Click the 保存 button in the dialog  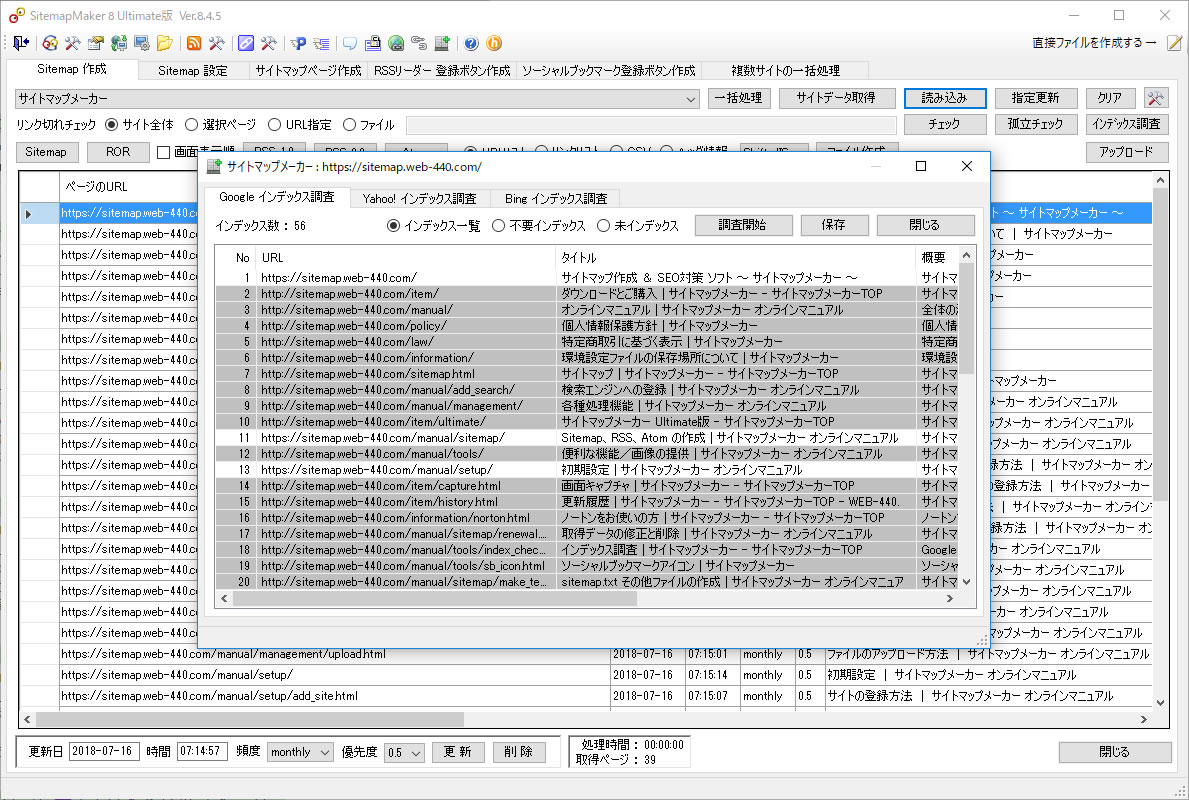pos(833,225)
